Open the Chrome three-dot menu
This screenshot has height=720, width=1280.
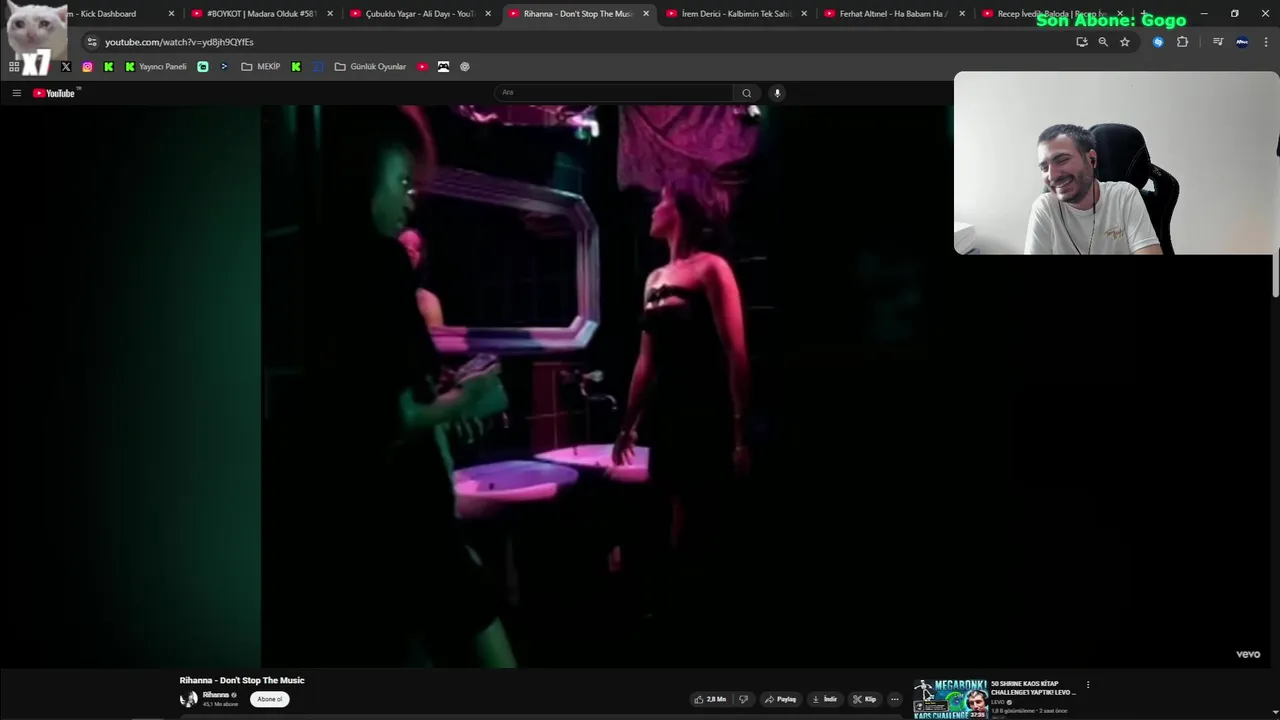tap(1266, 42)
